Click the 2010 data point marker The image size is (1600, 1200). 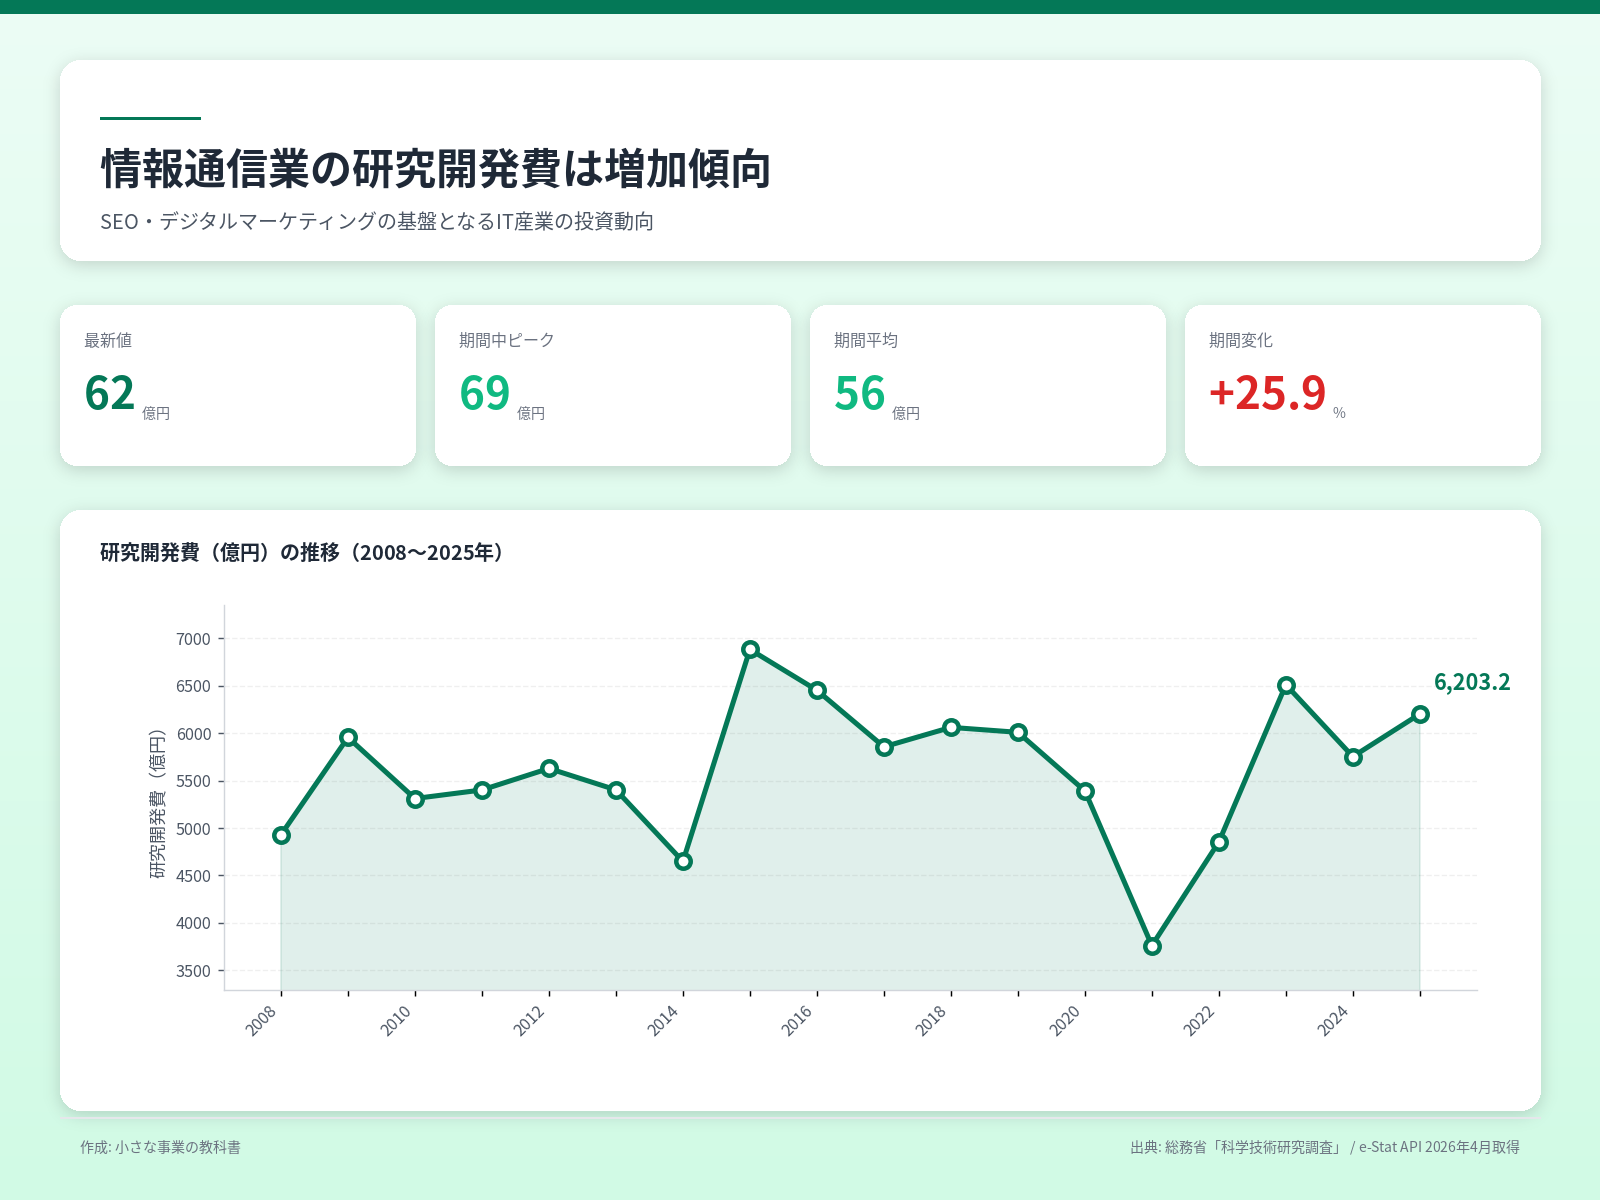click(x=416, y=799)
